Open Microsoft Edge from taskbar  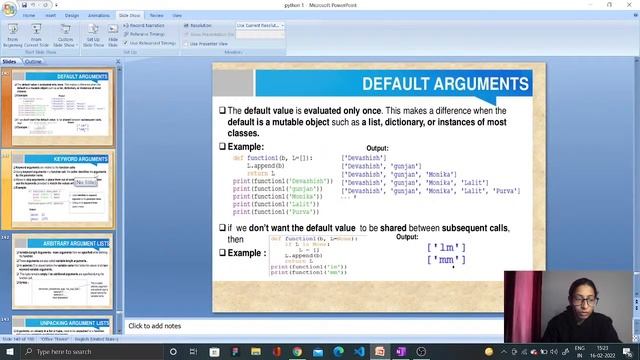pyautogui.click(x=338, y=351)
